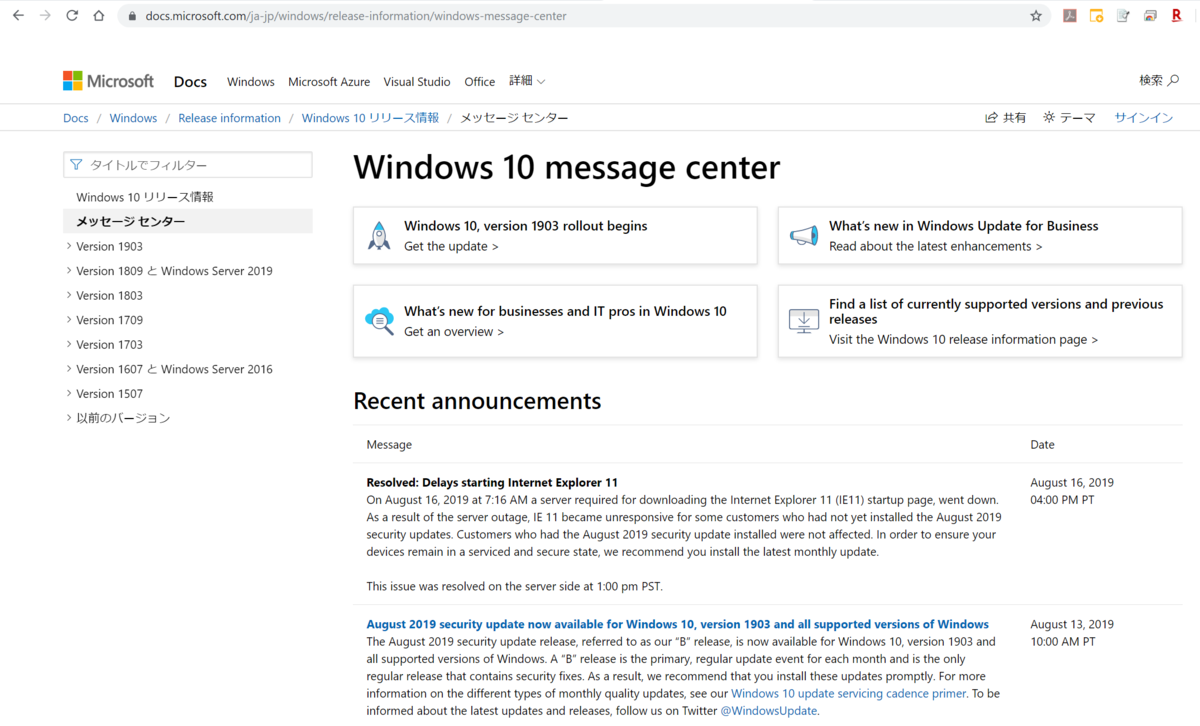
Task: Click Get an overview link
Action: 454,331
